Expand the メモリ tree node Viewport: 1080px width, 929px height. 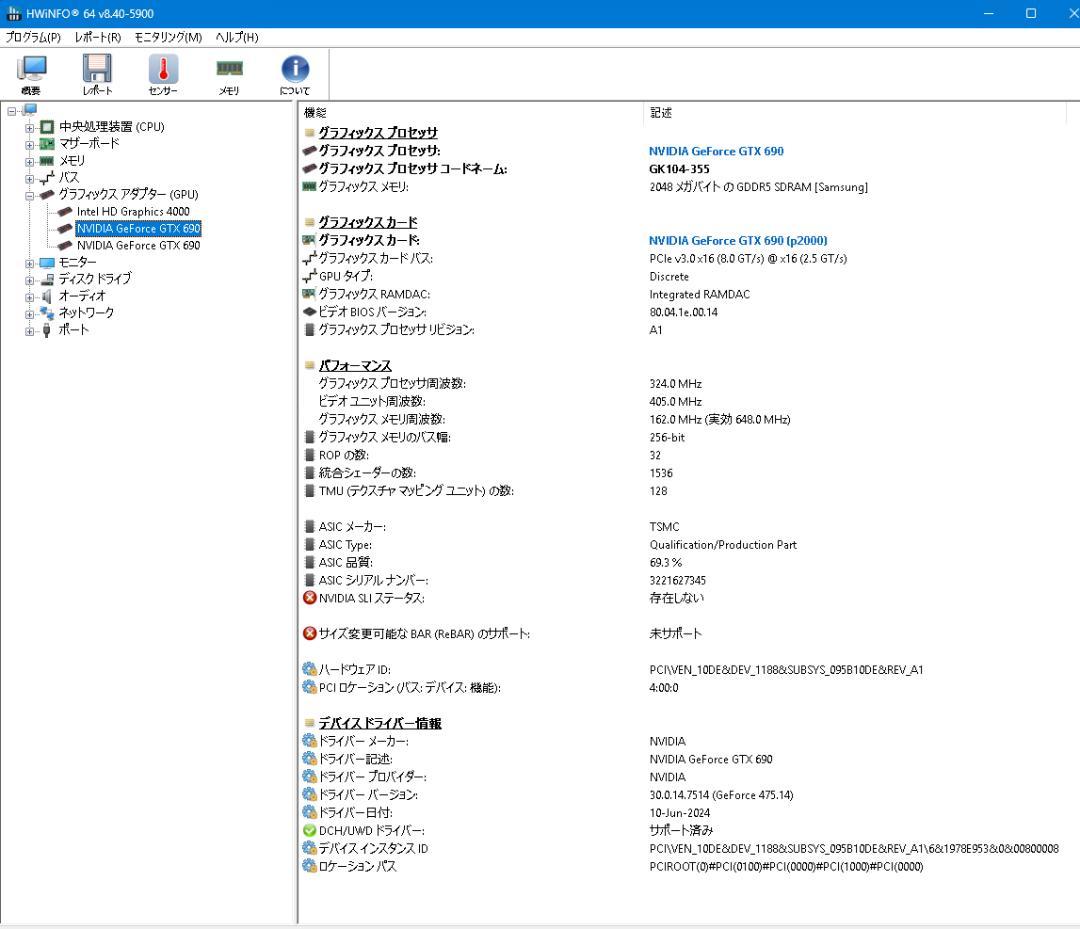click(30, 162)
